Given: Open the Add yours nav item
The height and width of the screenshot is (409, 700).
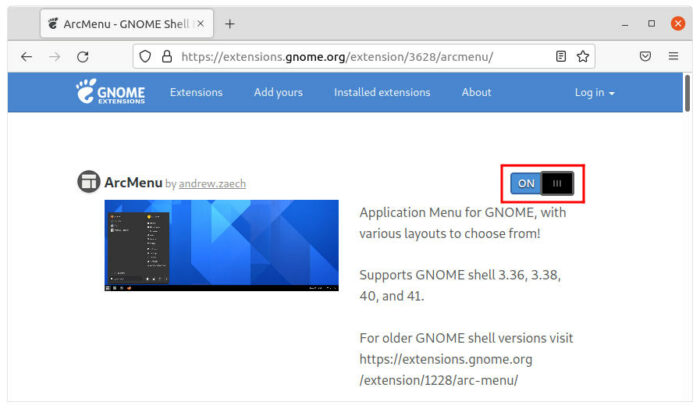Looking at the screenshot, I should tap(278, 92).
